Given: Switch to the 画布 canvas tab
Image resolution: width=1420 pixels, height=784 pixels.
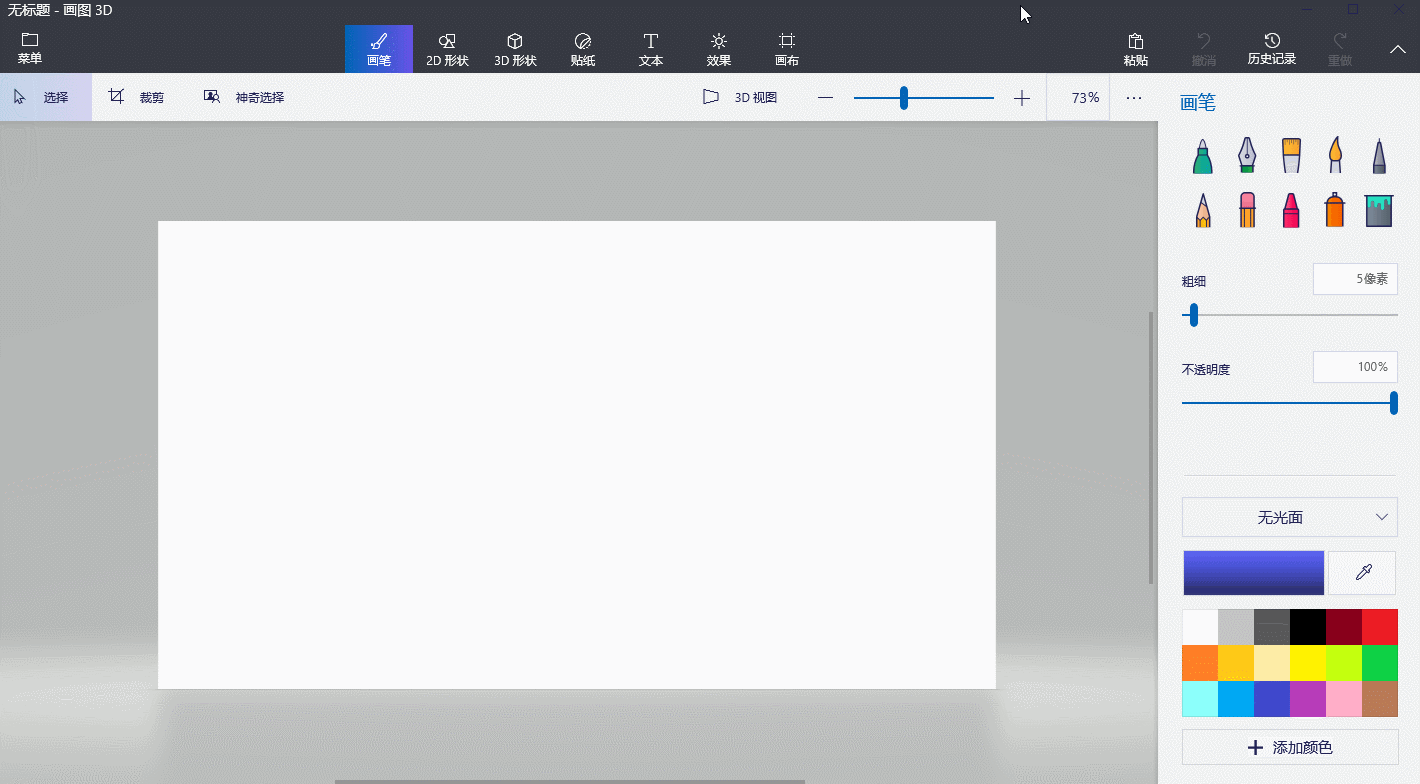Looking at the screenshot, I should coord(787,49).
